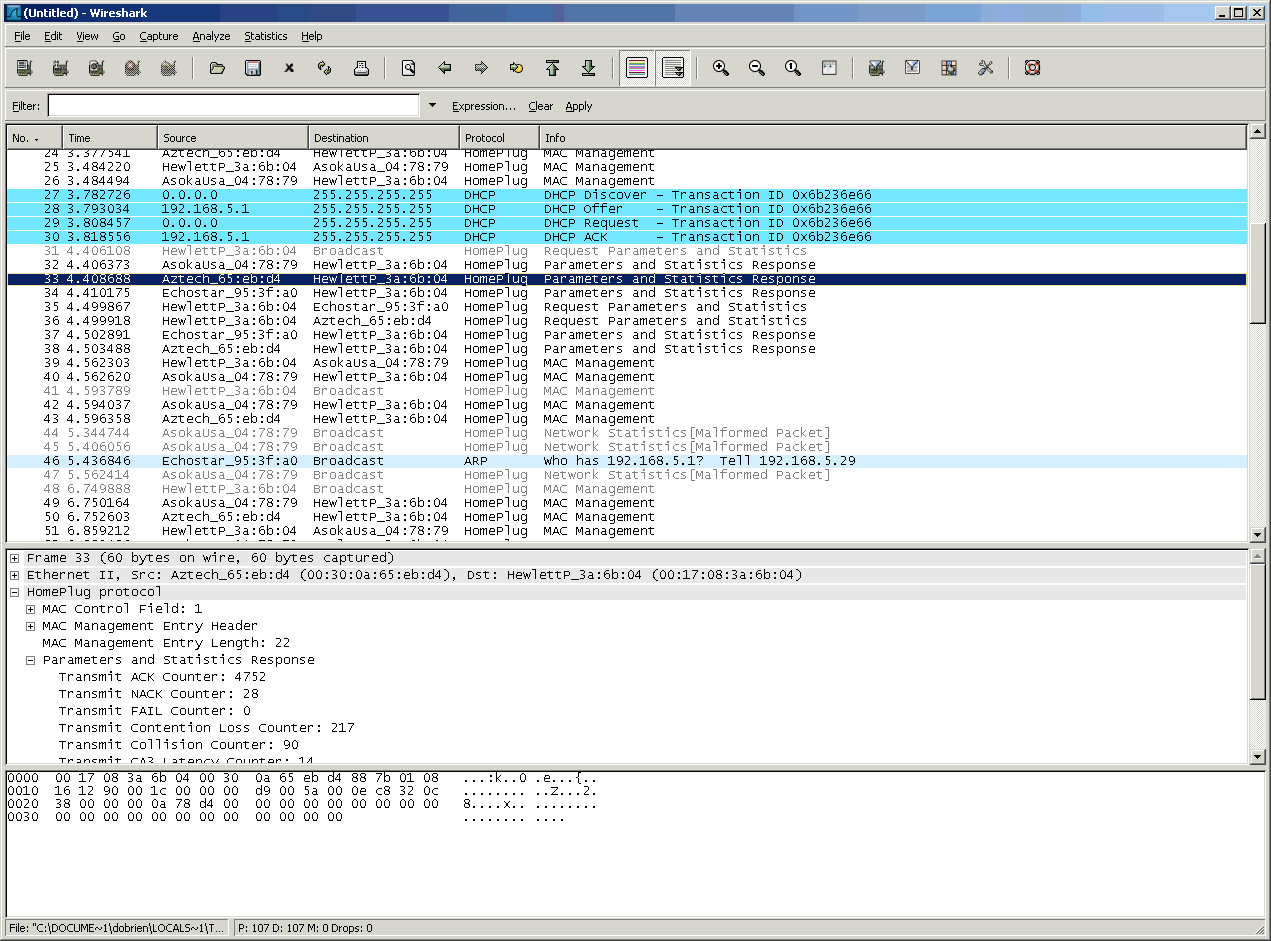
Task: Open the Go menu
Action: pos(119,36)
